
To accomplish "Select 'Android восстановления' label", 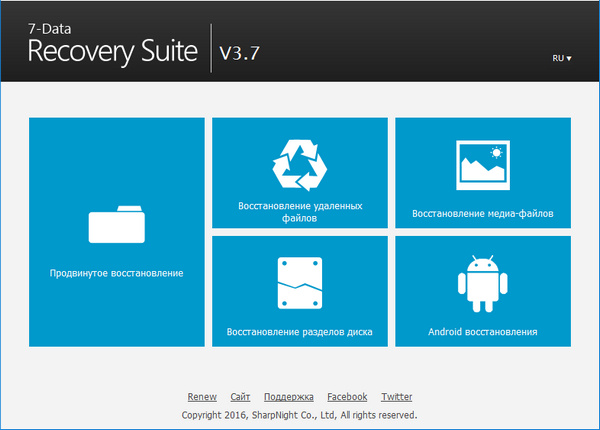I will point(483,332).
